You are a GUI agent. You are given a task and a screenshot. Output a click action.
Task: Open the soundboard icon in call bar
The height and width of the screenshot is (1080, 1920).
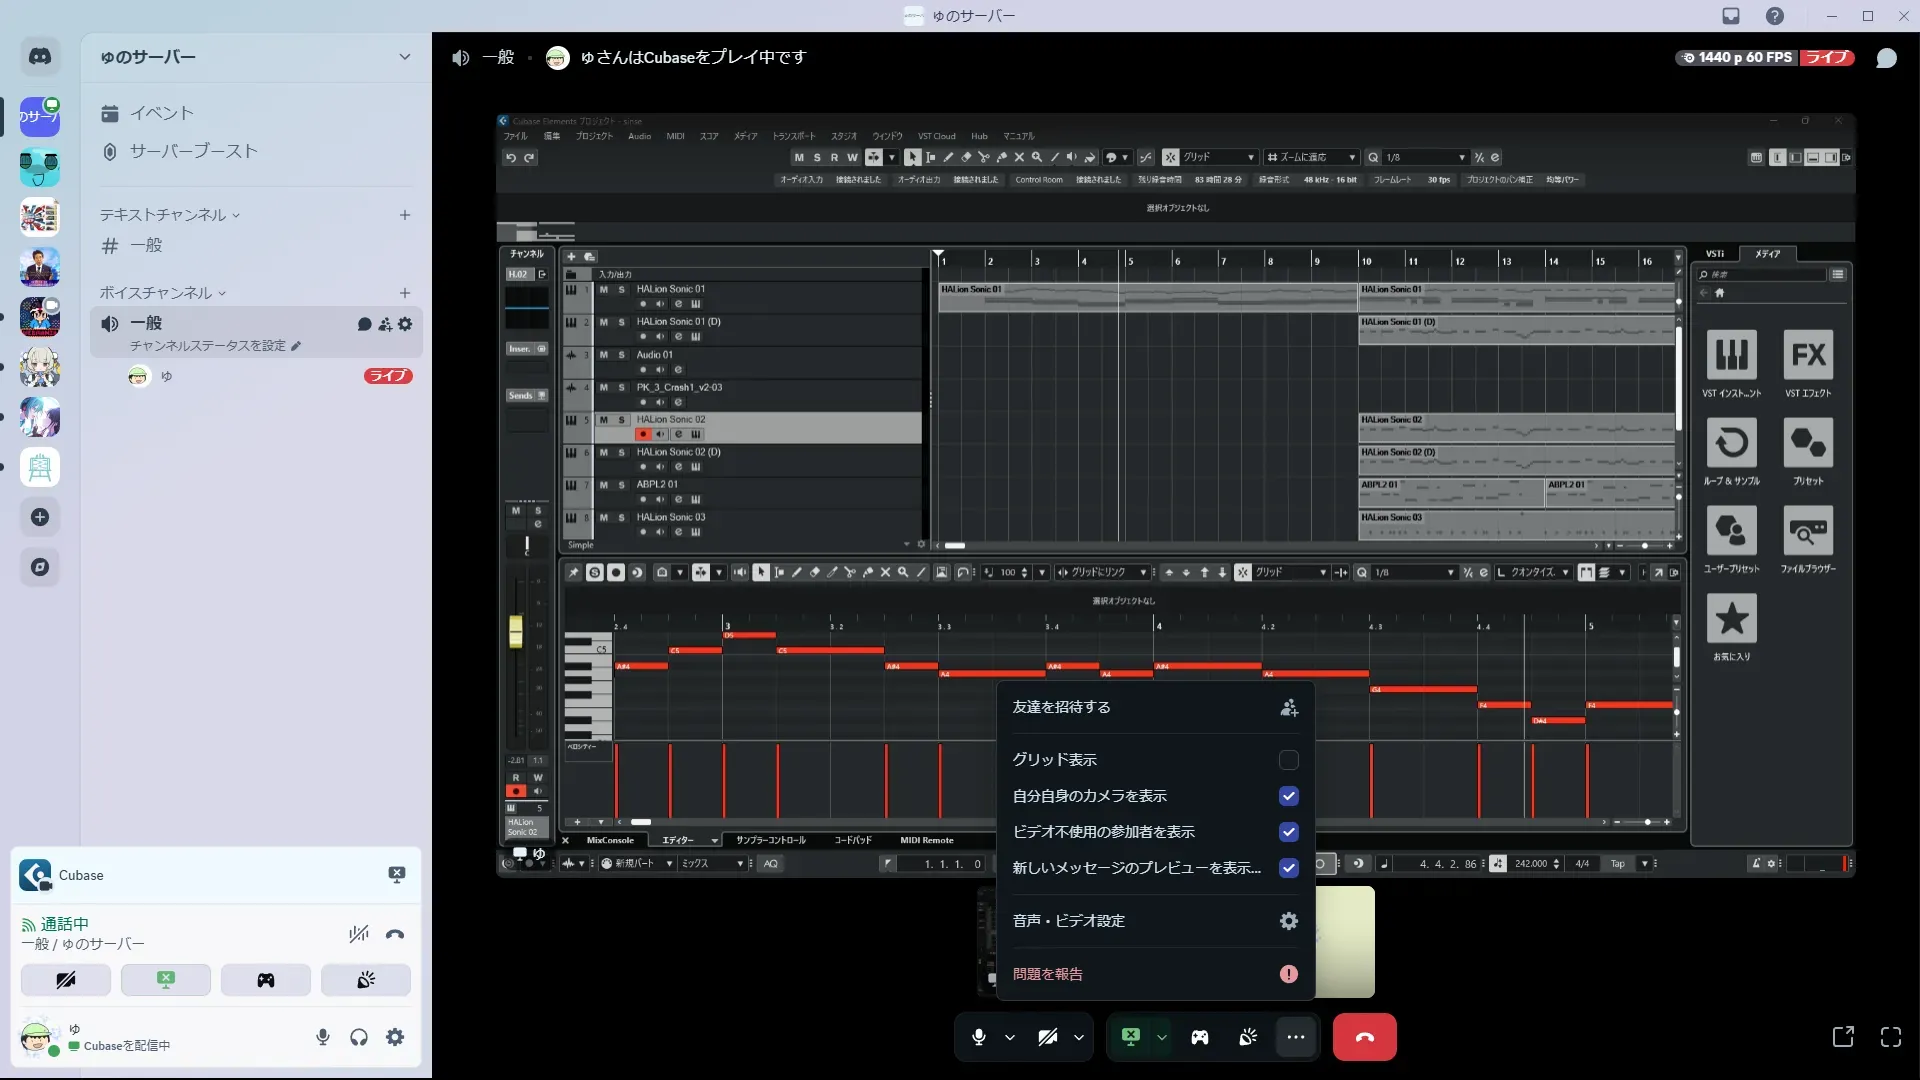(x=1248, y=1037)
